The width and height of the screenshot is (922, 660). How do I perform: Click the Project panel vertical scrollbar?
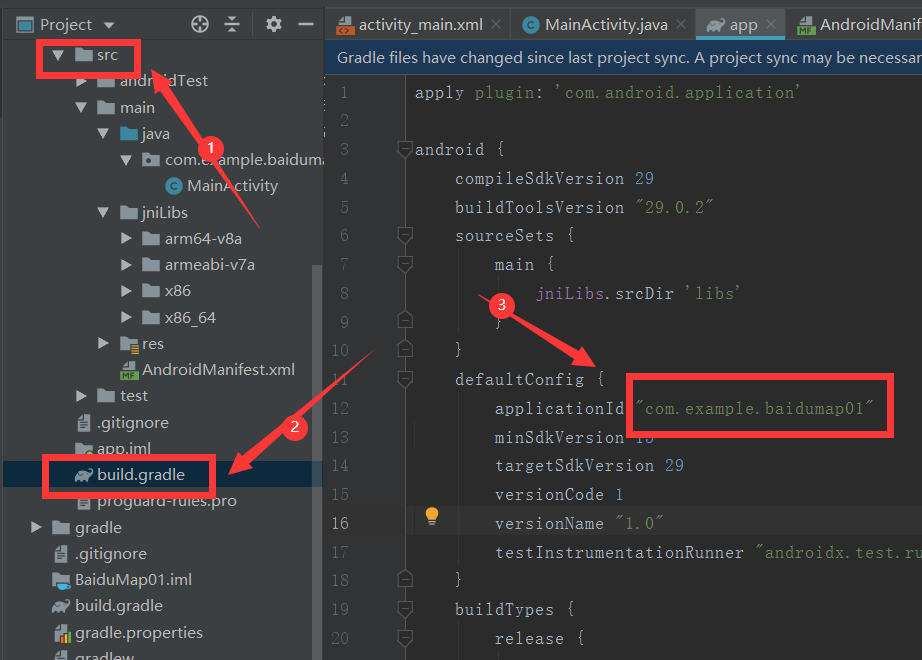tap(317, 462)
